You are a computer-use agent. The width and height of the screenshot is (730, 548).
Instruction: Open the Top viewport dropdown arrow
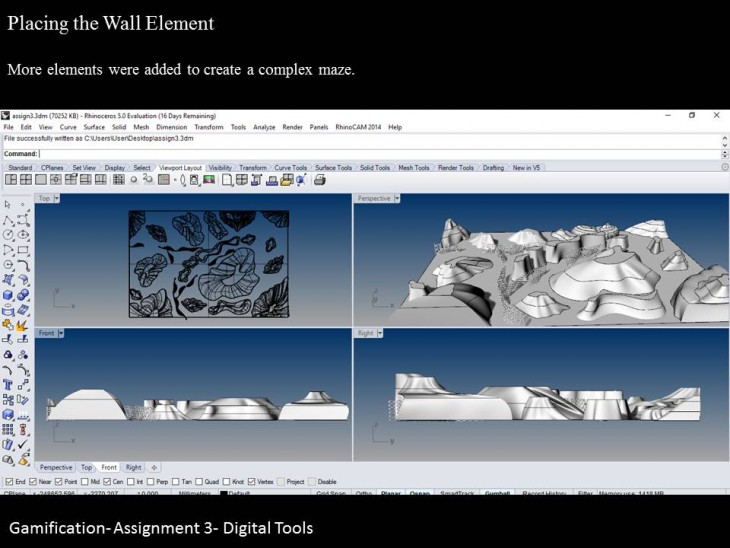pyautogui.click(x=57, y=198)
